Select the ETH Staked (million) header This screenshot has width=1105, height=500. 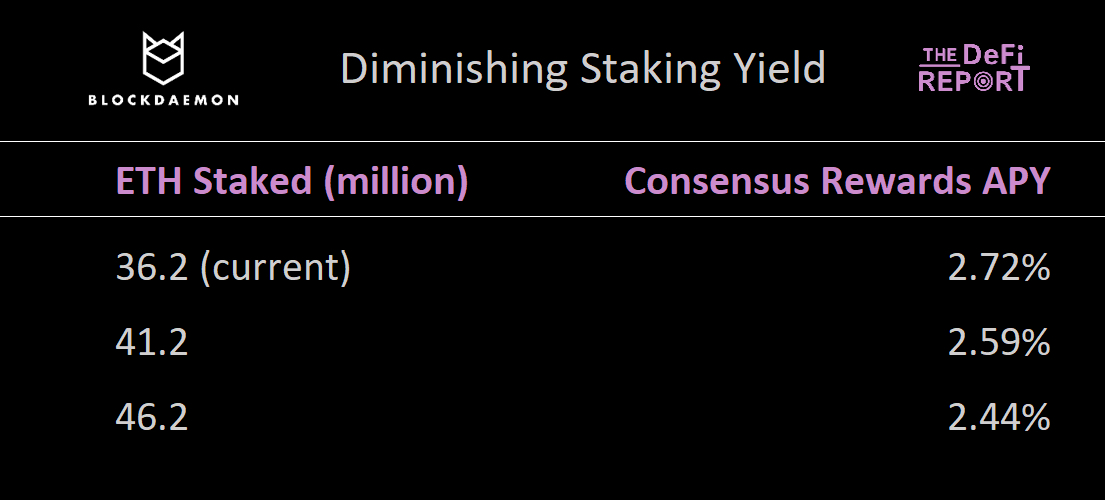[292, 182]
